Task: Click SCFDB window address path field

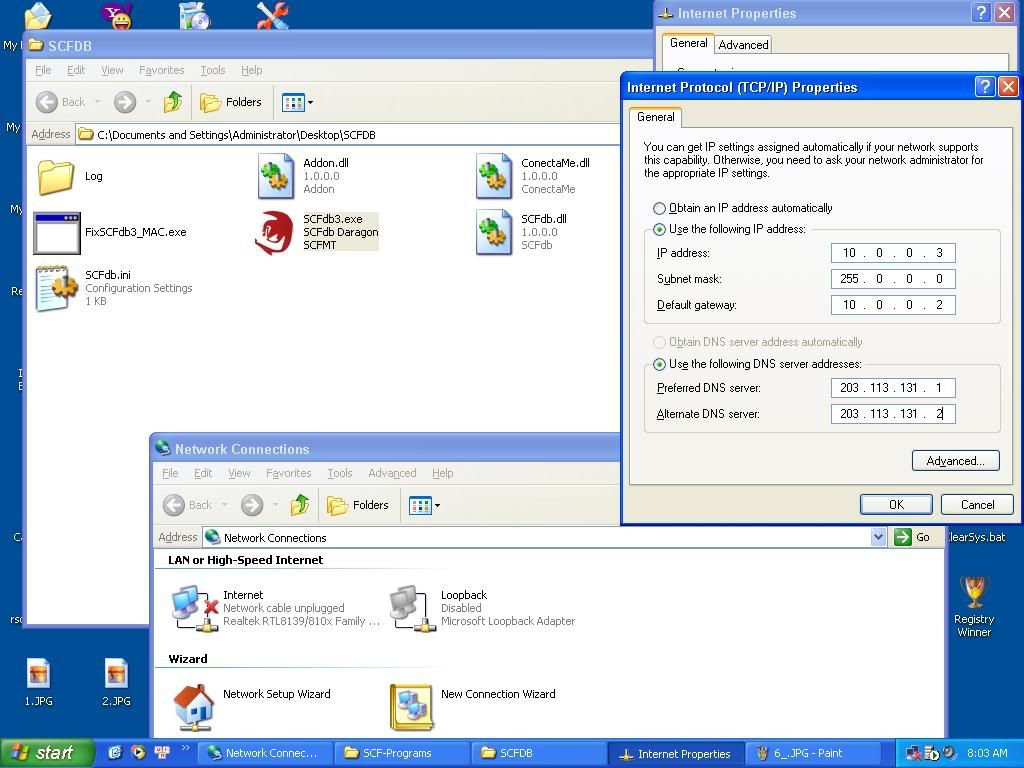Action: [347, 135]
